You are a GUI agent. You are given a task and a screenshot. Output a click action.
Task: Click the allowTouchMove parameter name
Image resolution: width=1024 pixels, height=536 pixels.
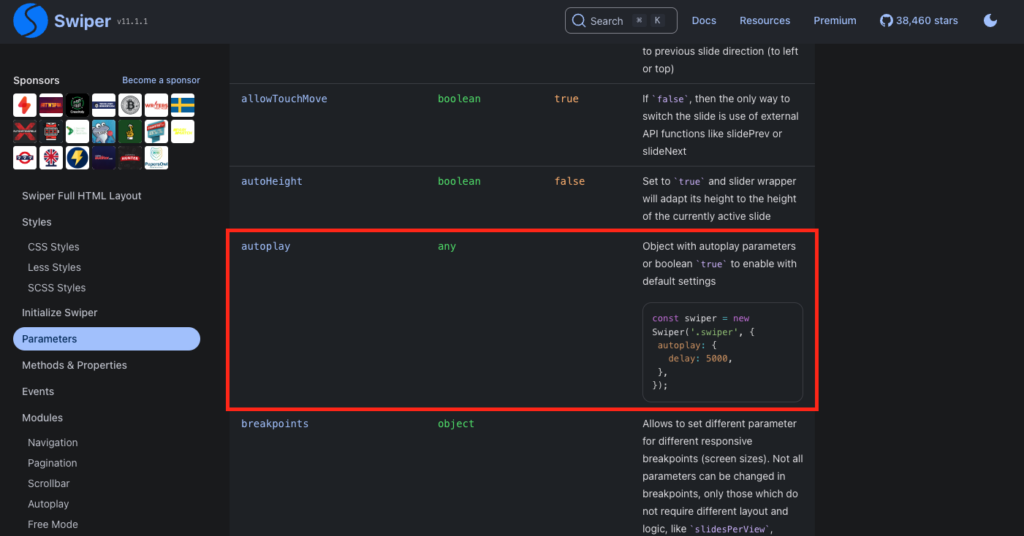[x=284, y=99]
